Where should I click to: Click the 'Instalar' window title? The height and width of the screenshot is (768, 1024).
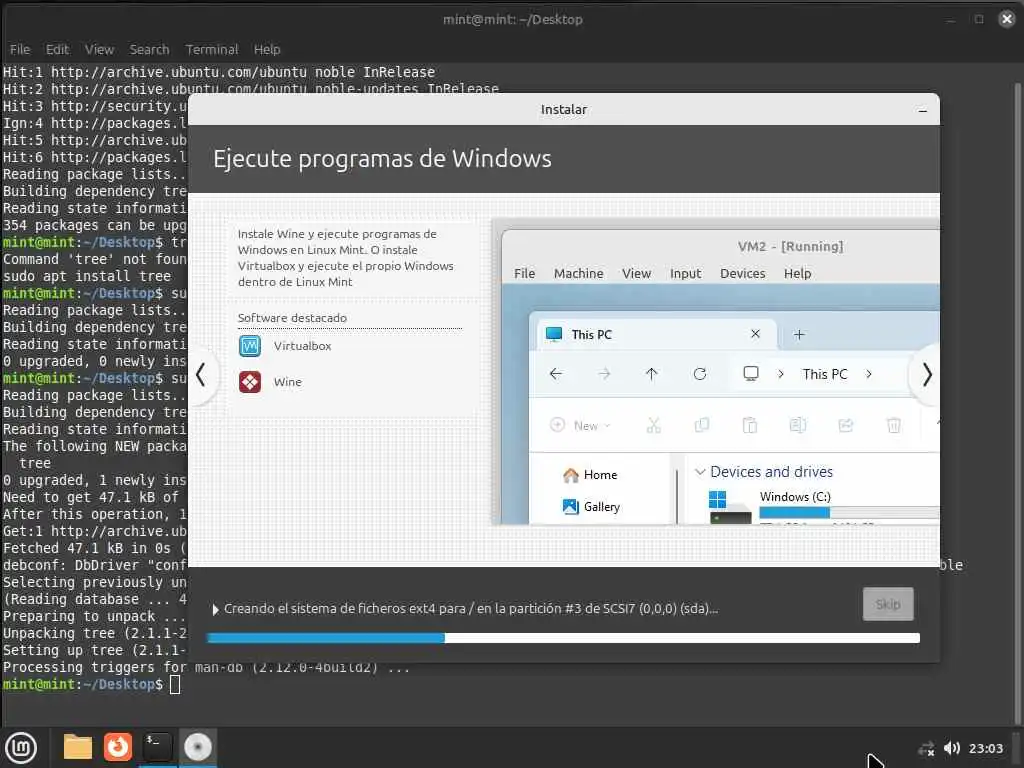[x=564, y=110]
